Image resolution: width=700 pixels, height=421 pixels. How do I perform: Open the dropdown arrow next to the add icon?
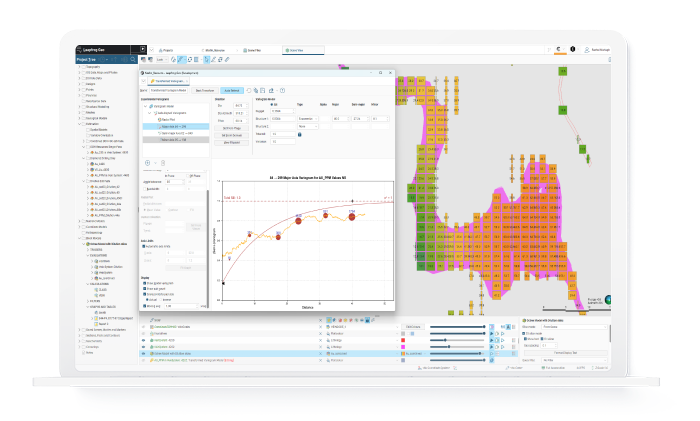pos(155,163)
